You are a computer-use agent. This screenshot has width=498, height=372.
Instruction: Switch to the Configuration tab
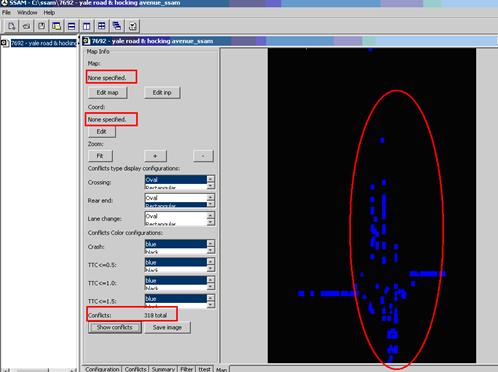[102, 369]
